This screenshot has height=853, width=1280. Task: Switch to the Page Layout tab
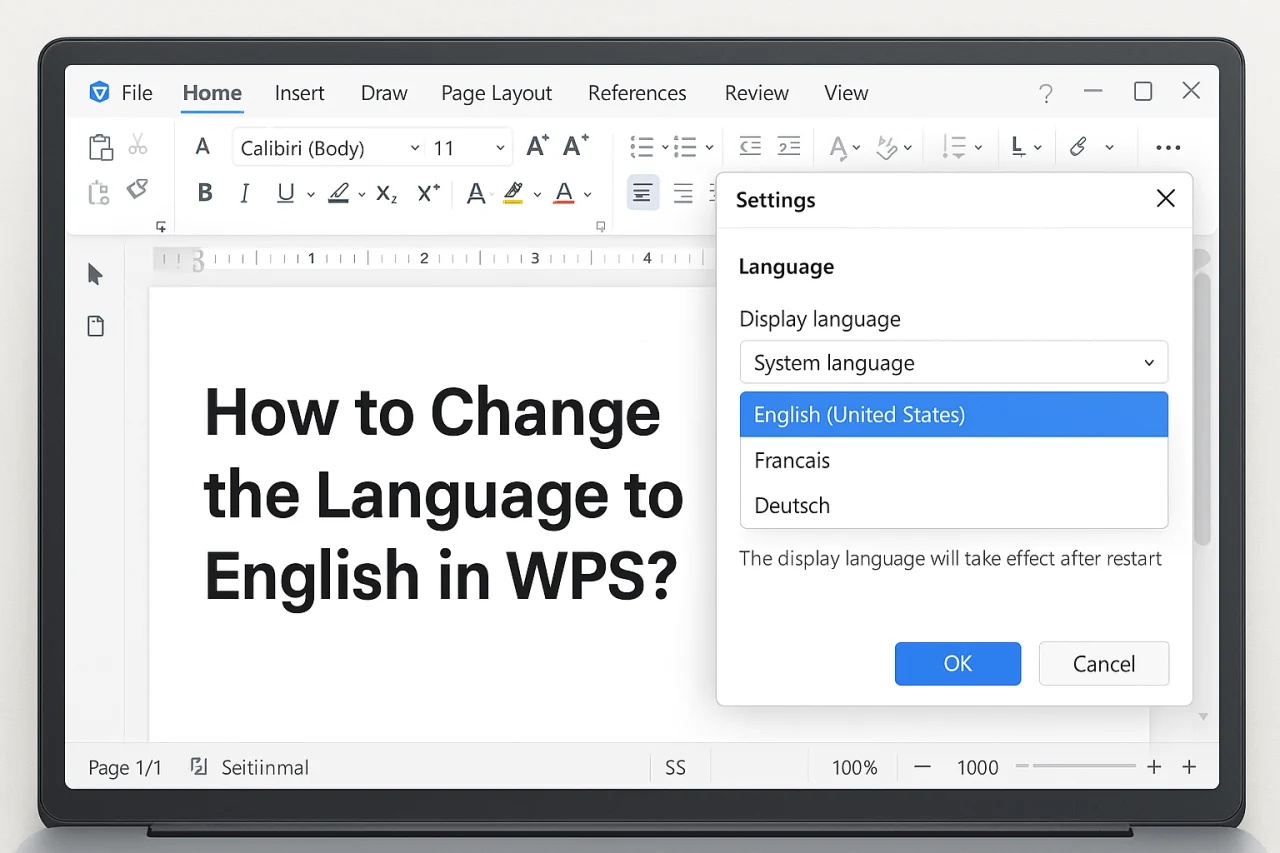pyautogui.click(x=496, y=93)
